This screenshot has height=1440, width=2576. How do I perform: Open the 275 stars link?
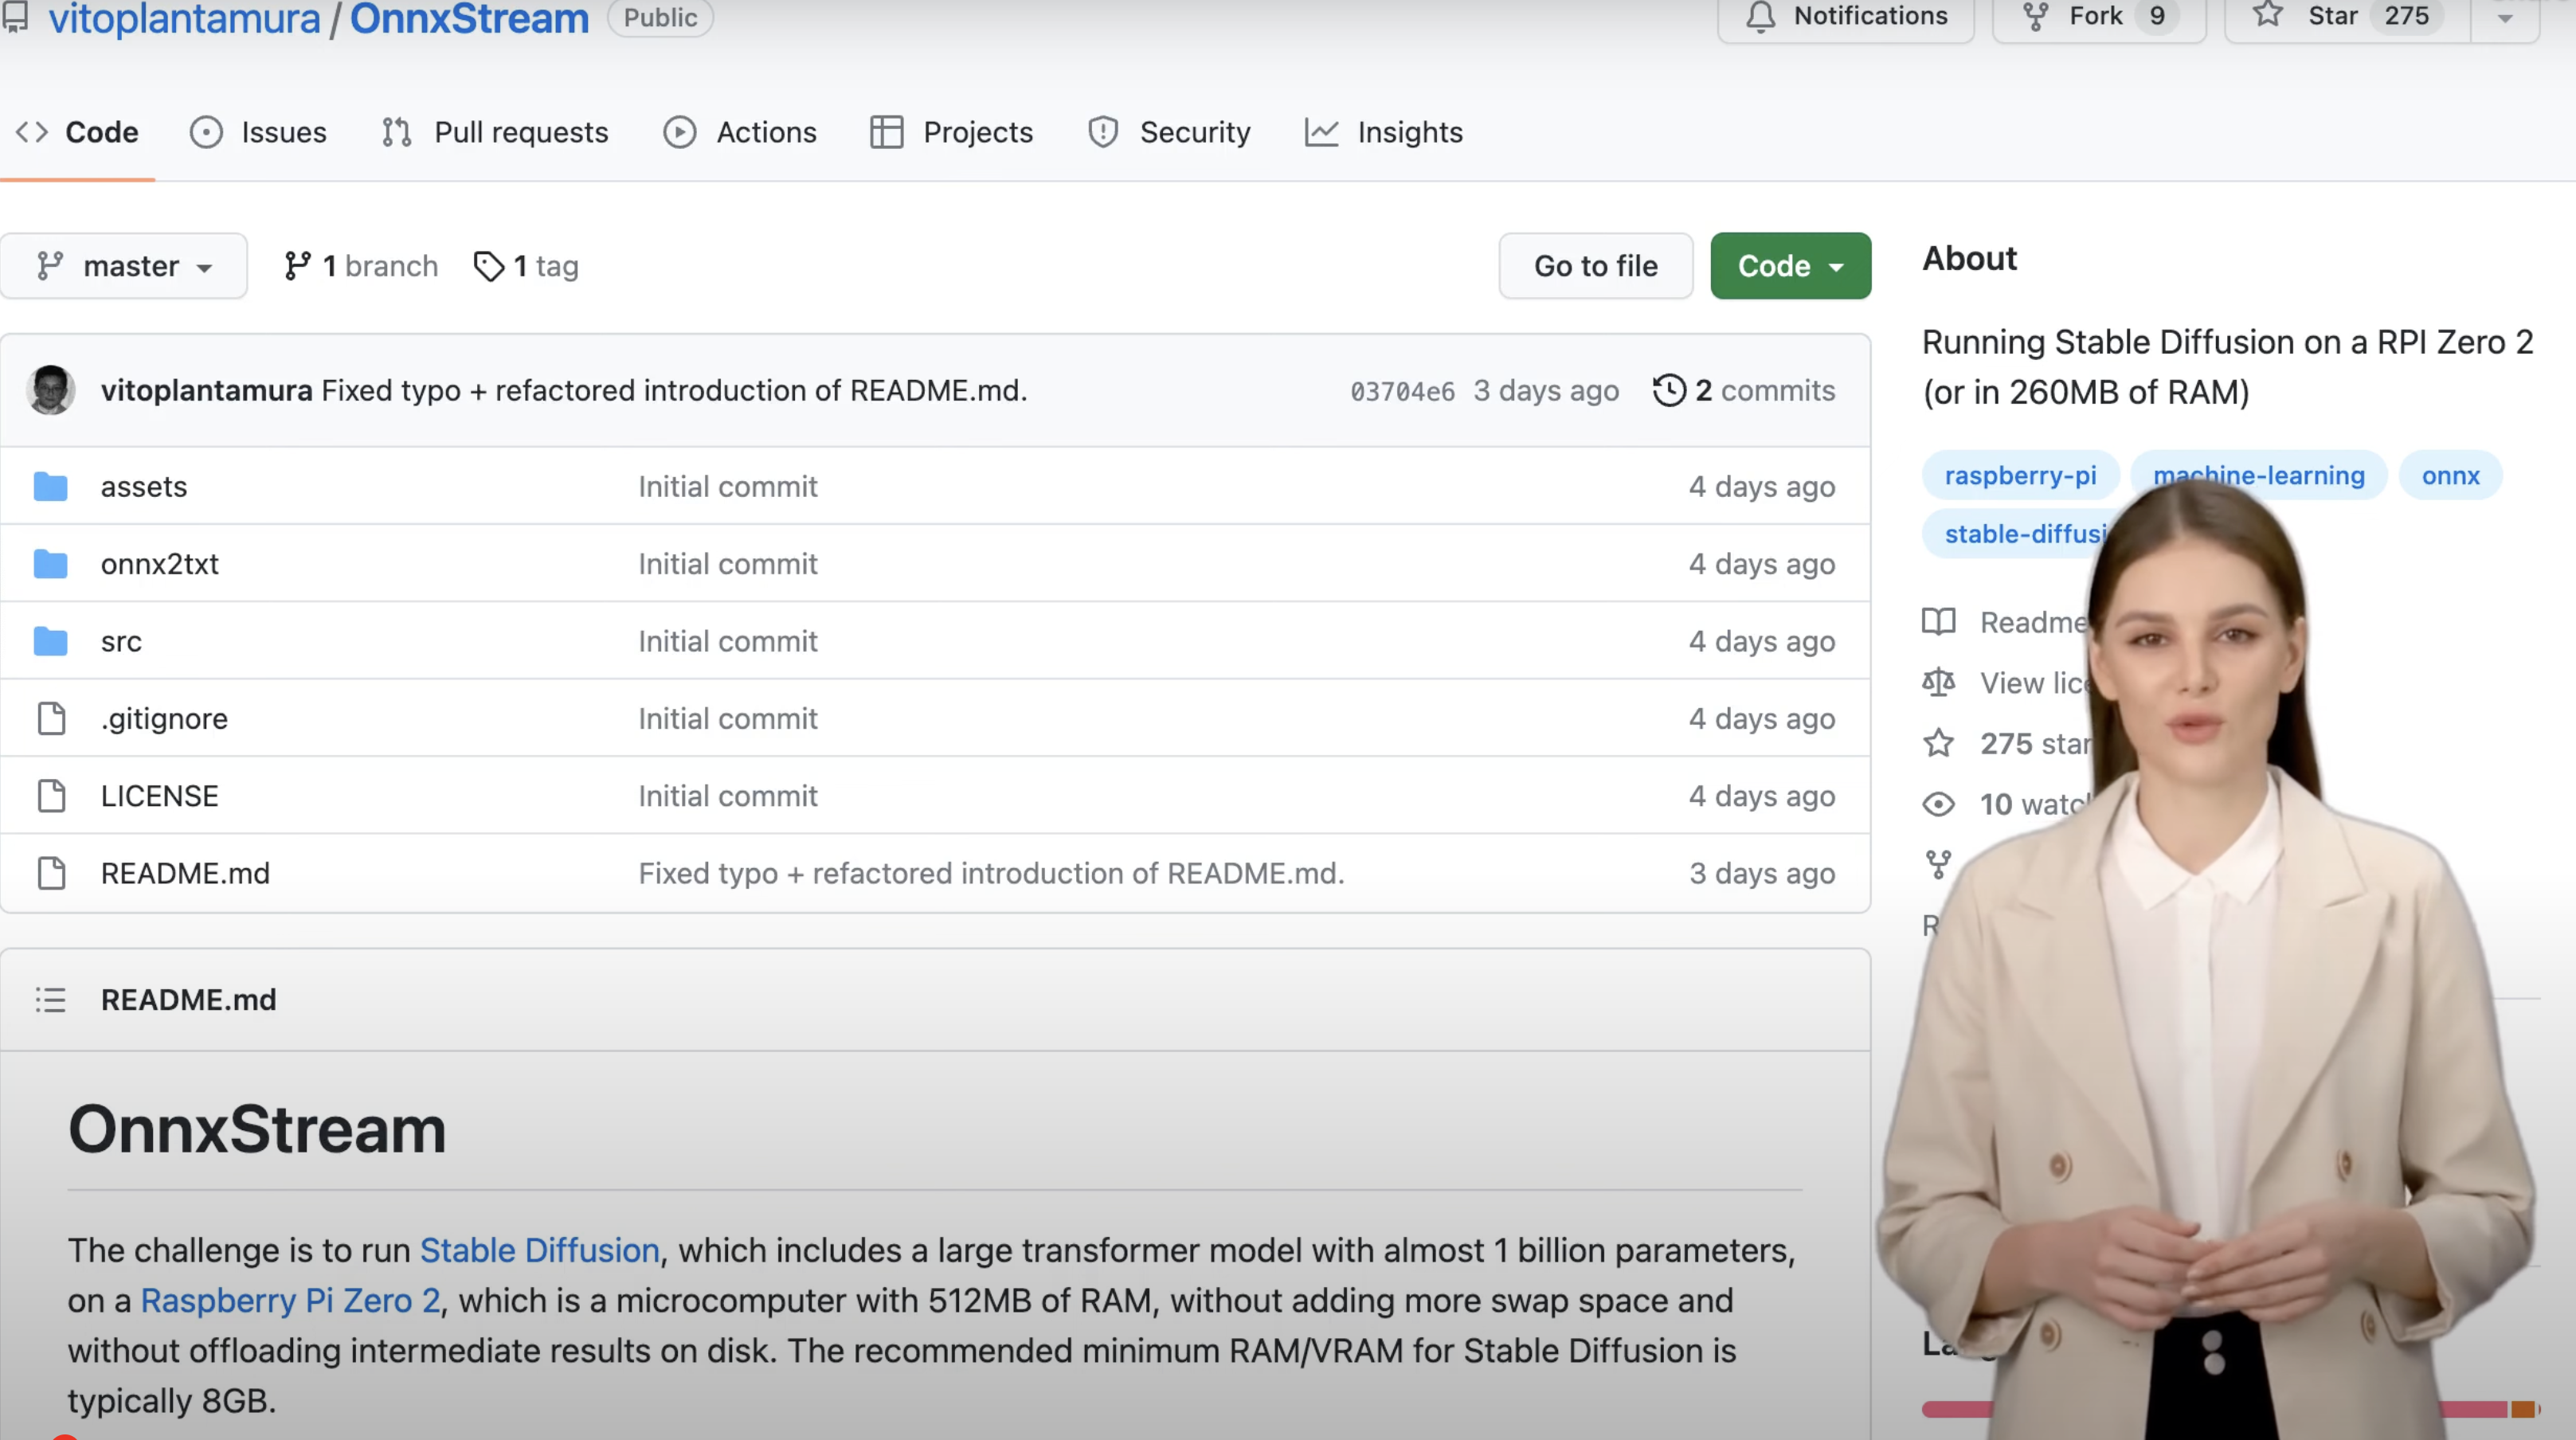click(2034, 743)
